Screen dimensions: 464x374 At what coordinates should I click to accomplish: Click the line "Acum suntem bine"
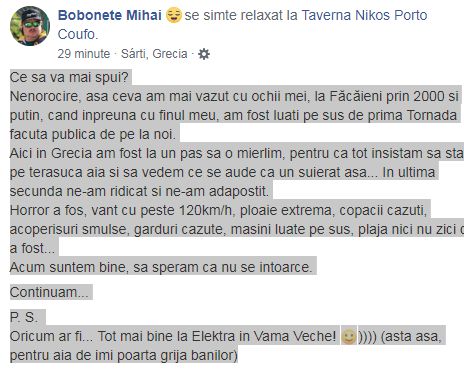[x=161, y=267]
